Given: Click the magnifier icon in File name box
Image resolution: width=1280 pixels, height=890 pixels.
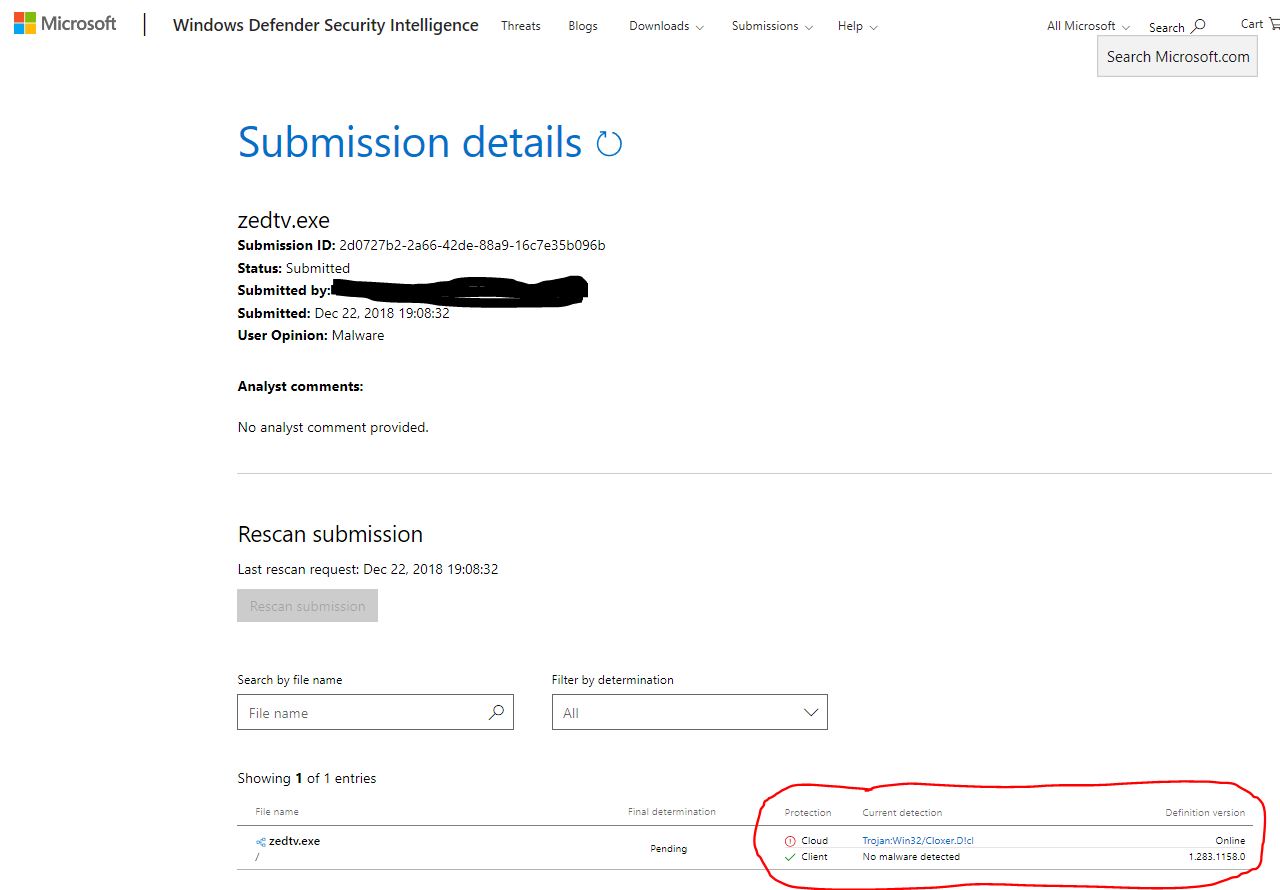Looking at the screenshot, I should (x=496, y=712).
